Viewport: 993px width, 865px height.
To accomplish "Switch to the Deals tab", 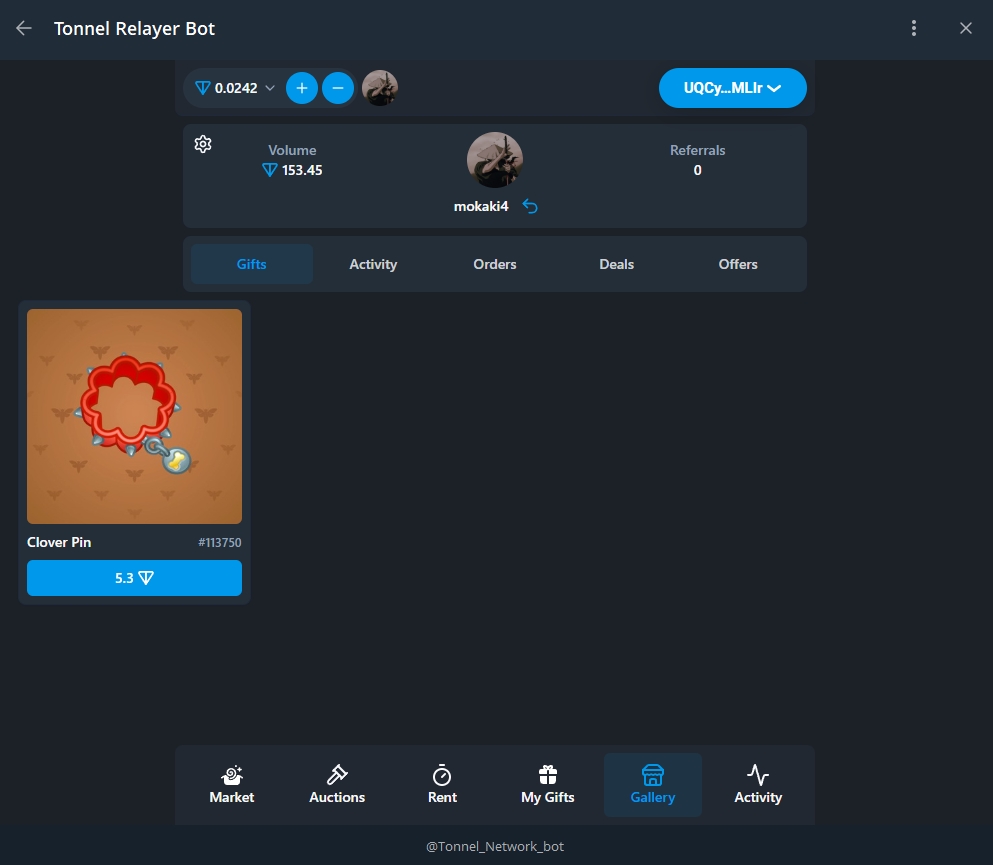I will [616, 264].
